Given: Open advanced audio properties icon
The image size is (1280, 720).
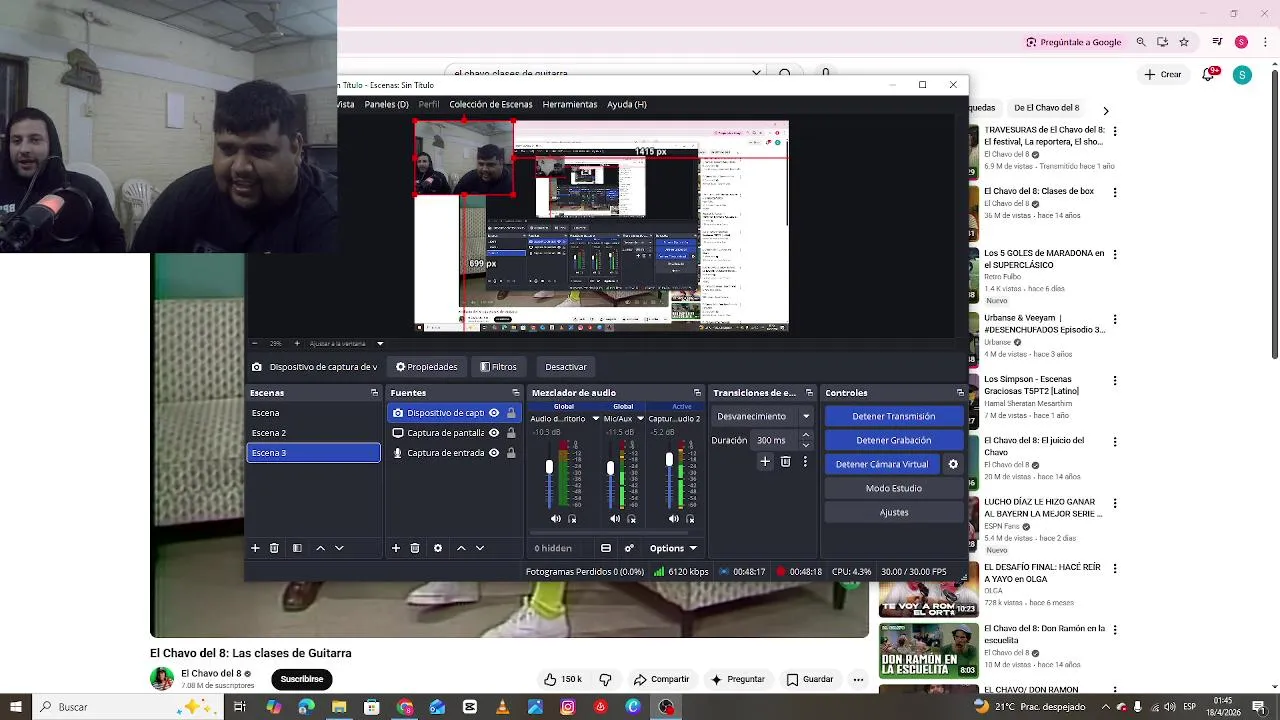Looking at the screenshot, I should coord(629,548).
